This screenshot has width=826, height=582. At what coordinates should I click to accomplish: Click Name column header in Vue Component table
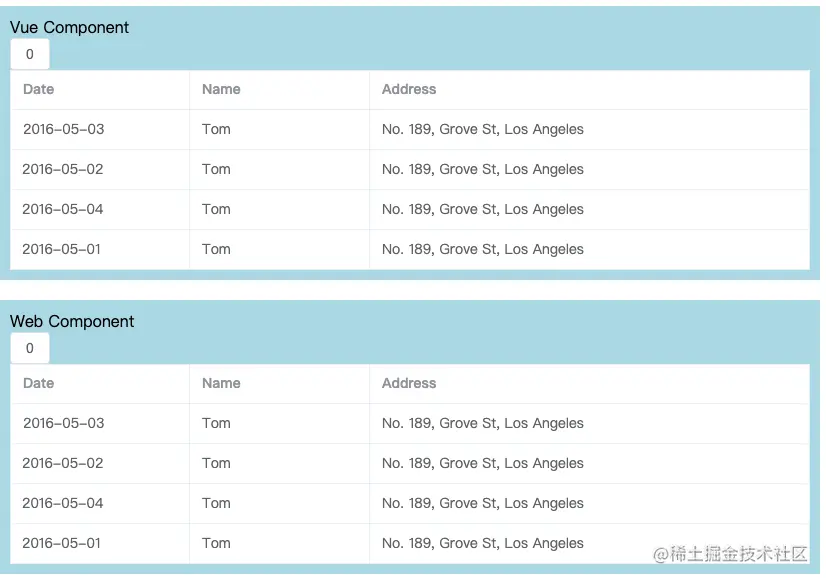click(221, 89)
